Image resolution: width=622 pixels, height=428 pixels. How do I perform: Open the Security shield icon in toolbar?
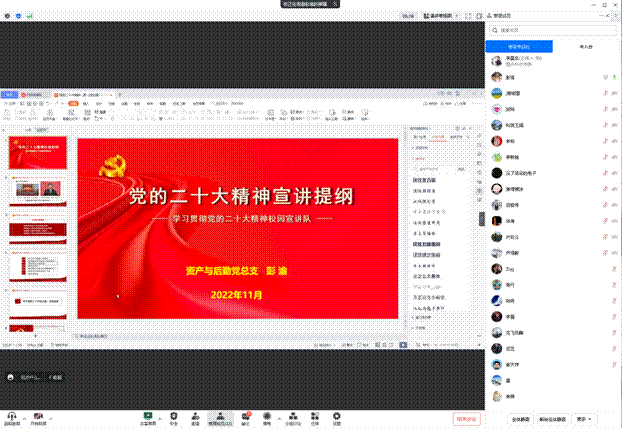click(174, 418)
